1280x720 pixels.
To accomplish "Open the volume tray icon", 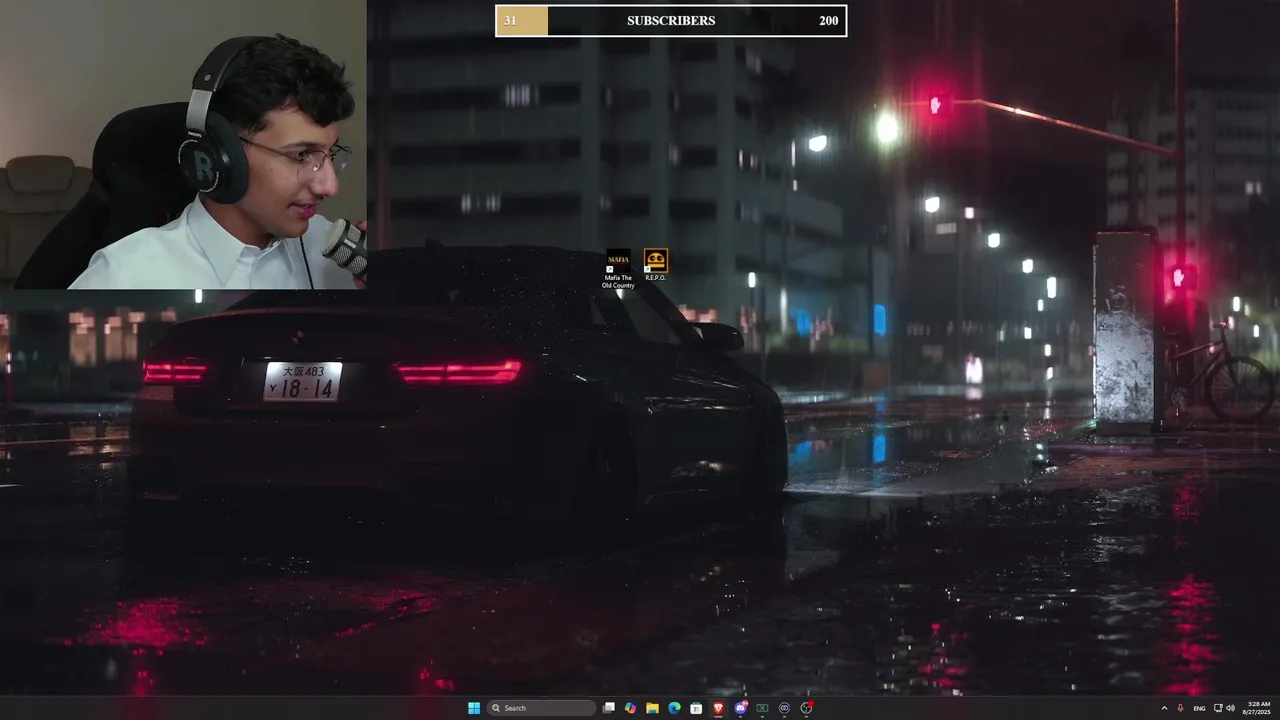I will [1231, 708].
